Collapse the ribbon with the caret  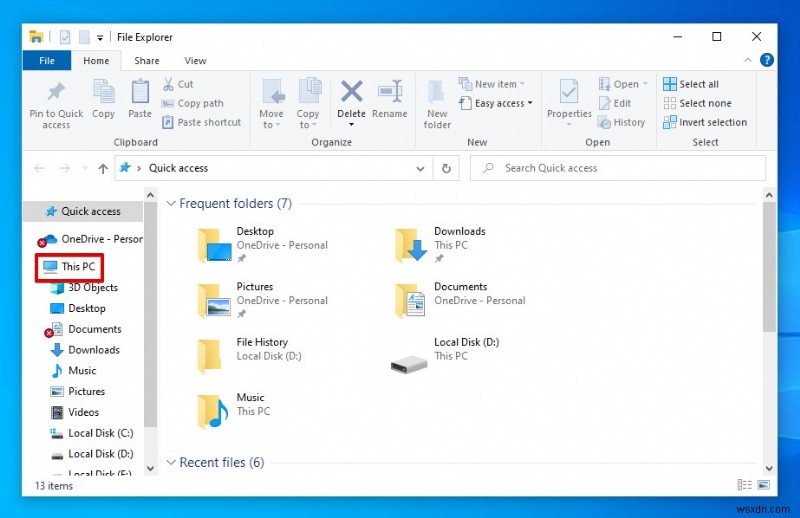point(748,60)
